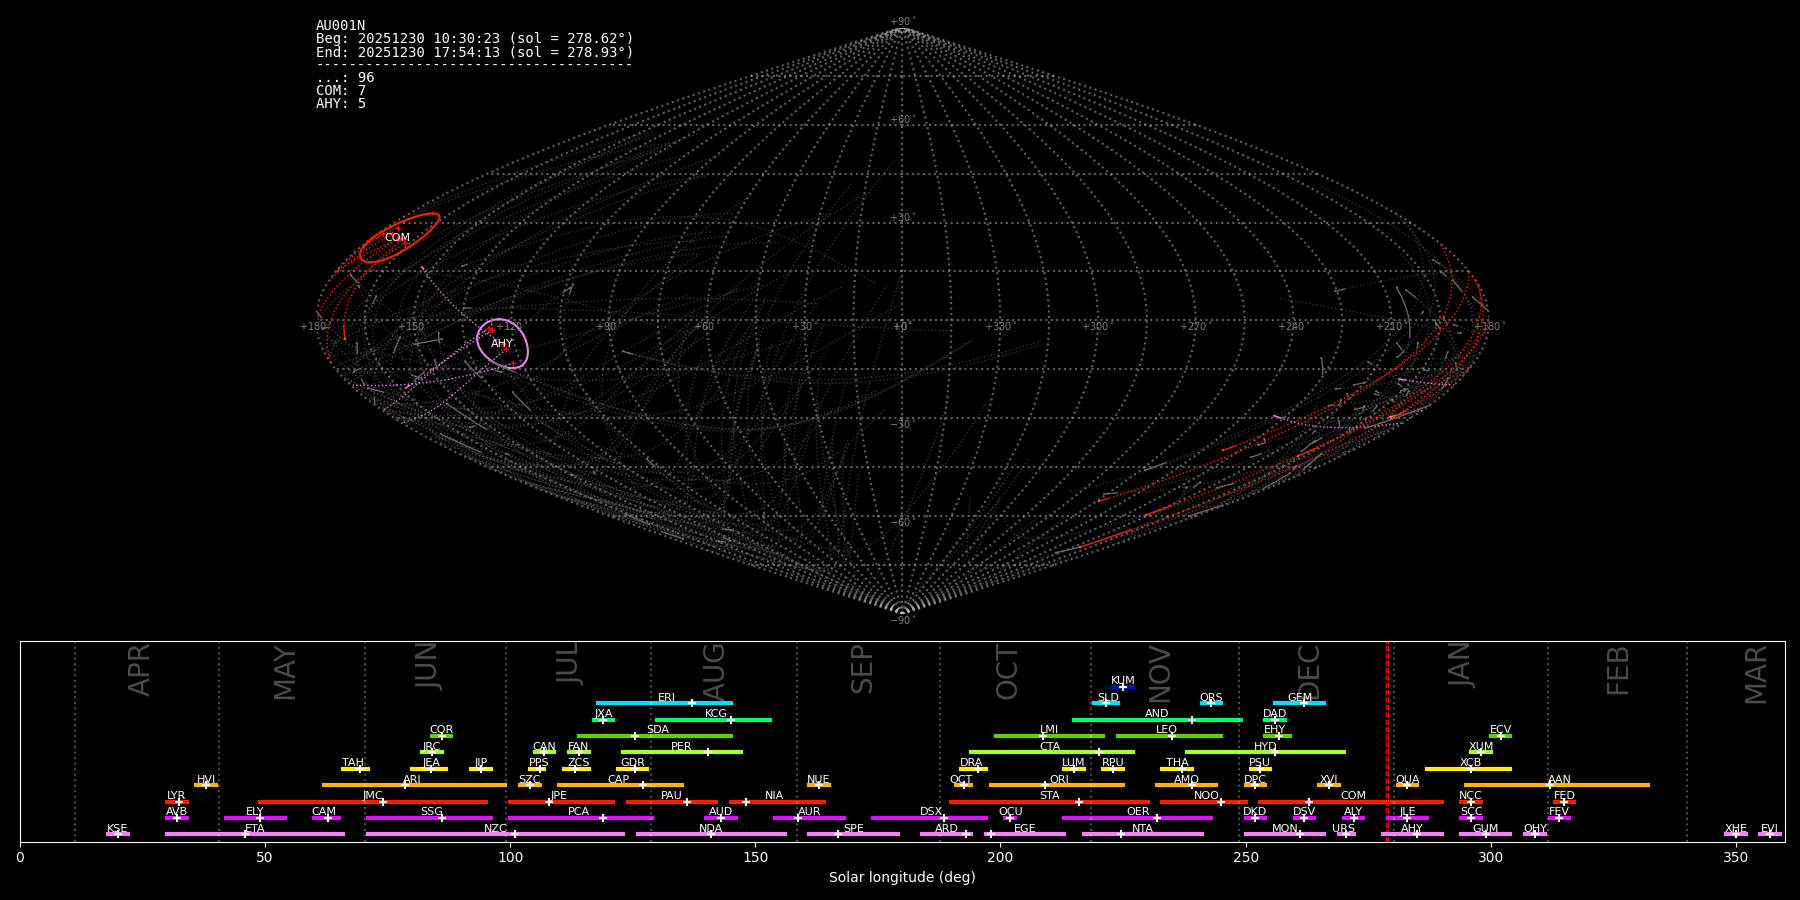Select the NZC shower label
Viewport: 1800px width, 900px height.
(495, 829)
